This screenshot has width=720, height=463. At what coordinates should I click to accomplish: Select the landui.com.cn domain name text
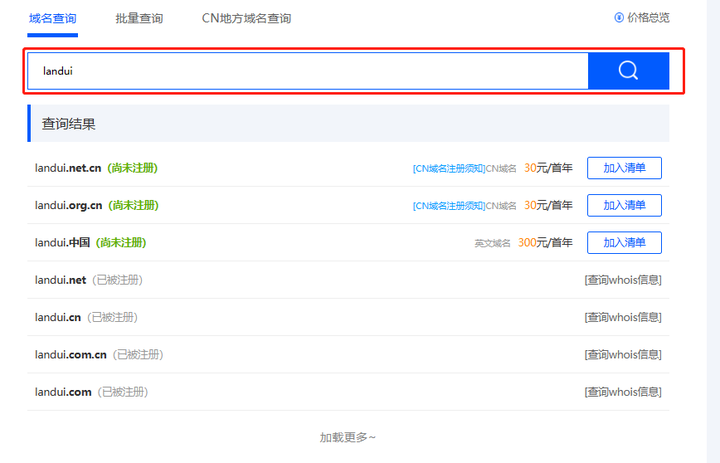pos(71,355)
